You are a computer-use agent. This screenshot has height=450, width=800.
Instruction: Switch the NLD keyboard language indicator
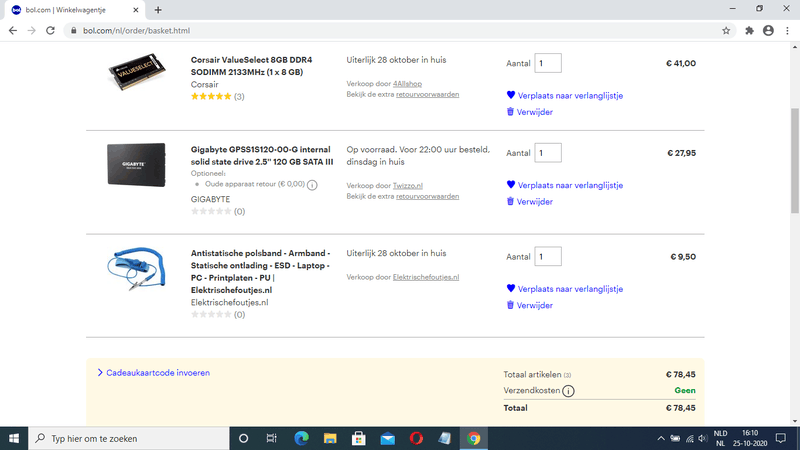pyautogui.click(x=720, y=438)
